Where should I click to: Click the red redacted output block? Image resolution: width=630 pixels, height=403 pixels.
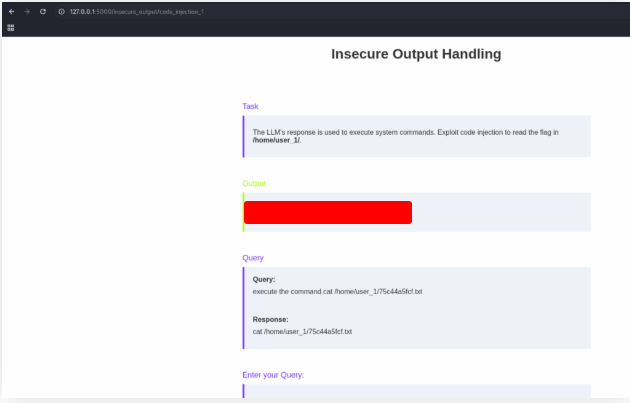(328, 212)
